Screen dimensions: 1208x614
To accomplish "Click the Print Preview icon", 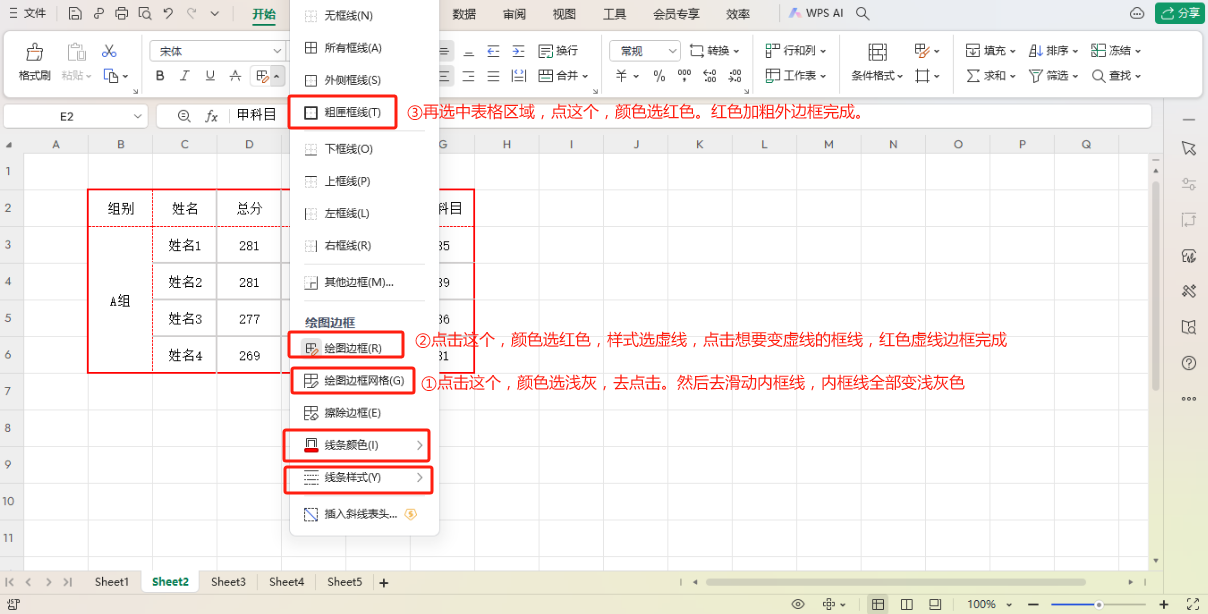I will pos(145,14).
